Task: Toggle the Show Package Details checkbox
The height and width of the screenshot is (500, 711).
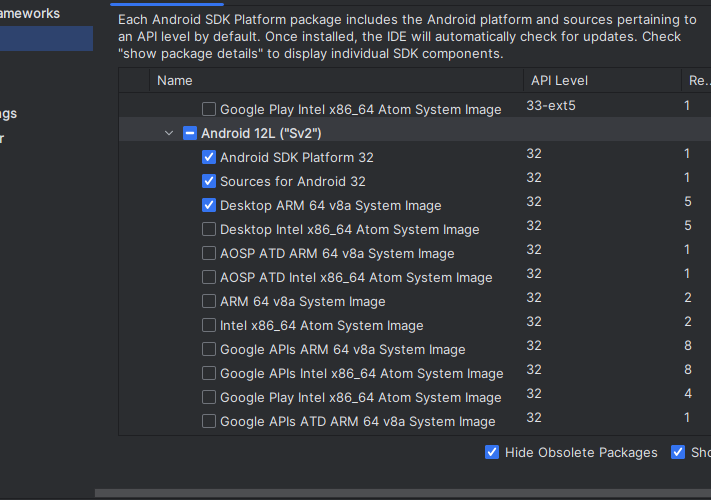Action: 678,452
